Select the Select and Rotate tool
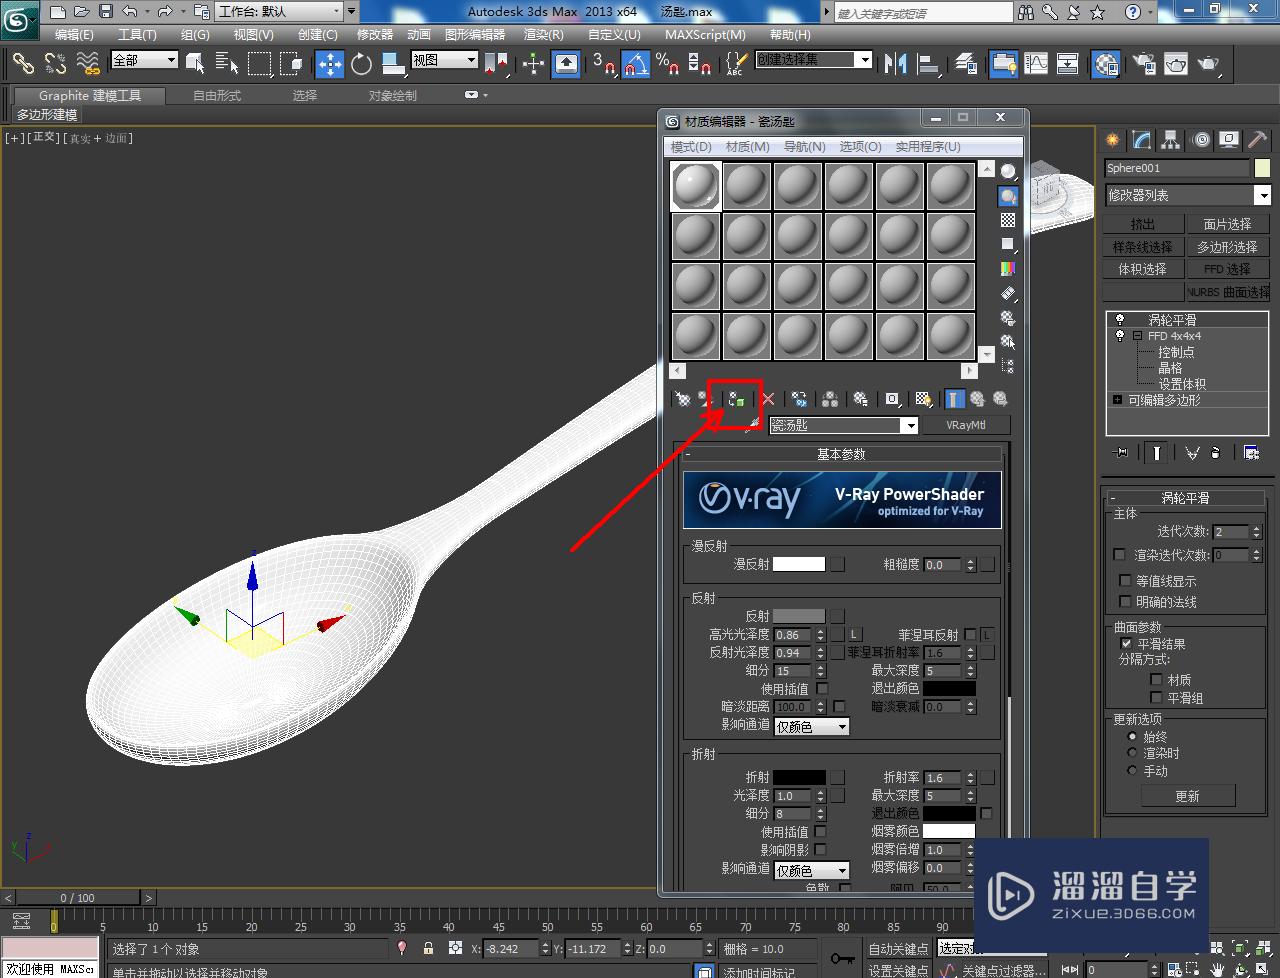Screen dimensions: 1280x978 click(x=361, y=64)
